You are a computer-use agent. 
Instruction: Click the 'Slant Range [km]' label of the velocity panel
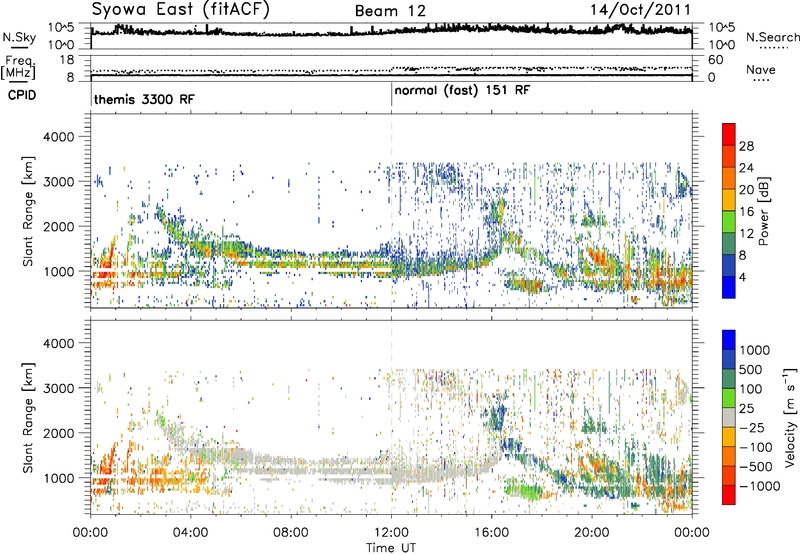pyautogui.click(x=28, y=418)
